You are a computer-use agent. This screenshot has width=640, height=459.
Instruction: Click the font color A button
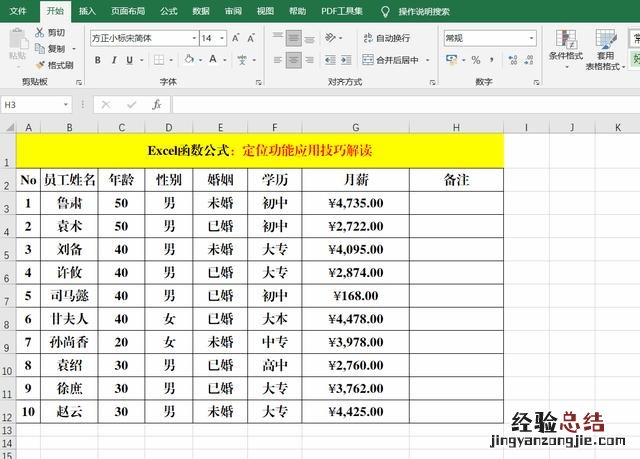tap(213, 60)
